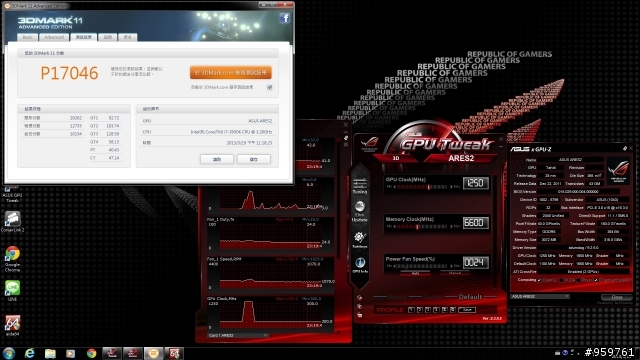Open the AIDA64 desktop shortcut
Viewport: 640px width, 360px height.
[12, 325]
